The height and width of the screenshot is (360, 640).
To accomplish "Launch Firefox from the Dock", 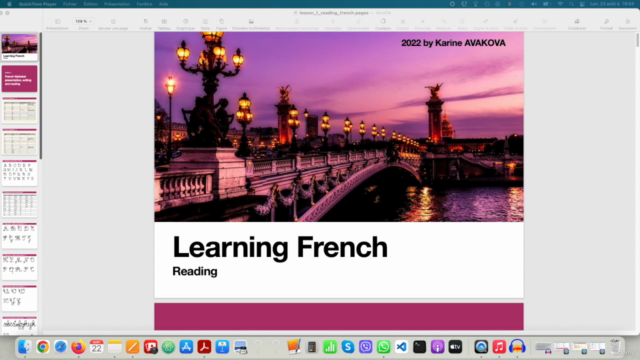I will point(78,347).
